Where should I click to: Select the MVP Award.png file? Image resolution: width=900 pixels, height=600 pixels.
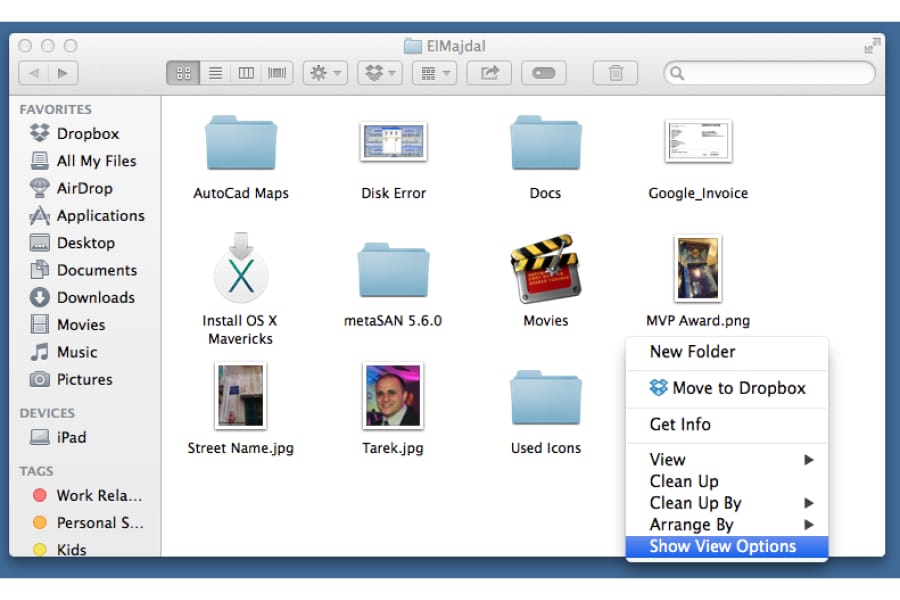[x=698, y=280]
